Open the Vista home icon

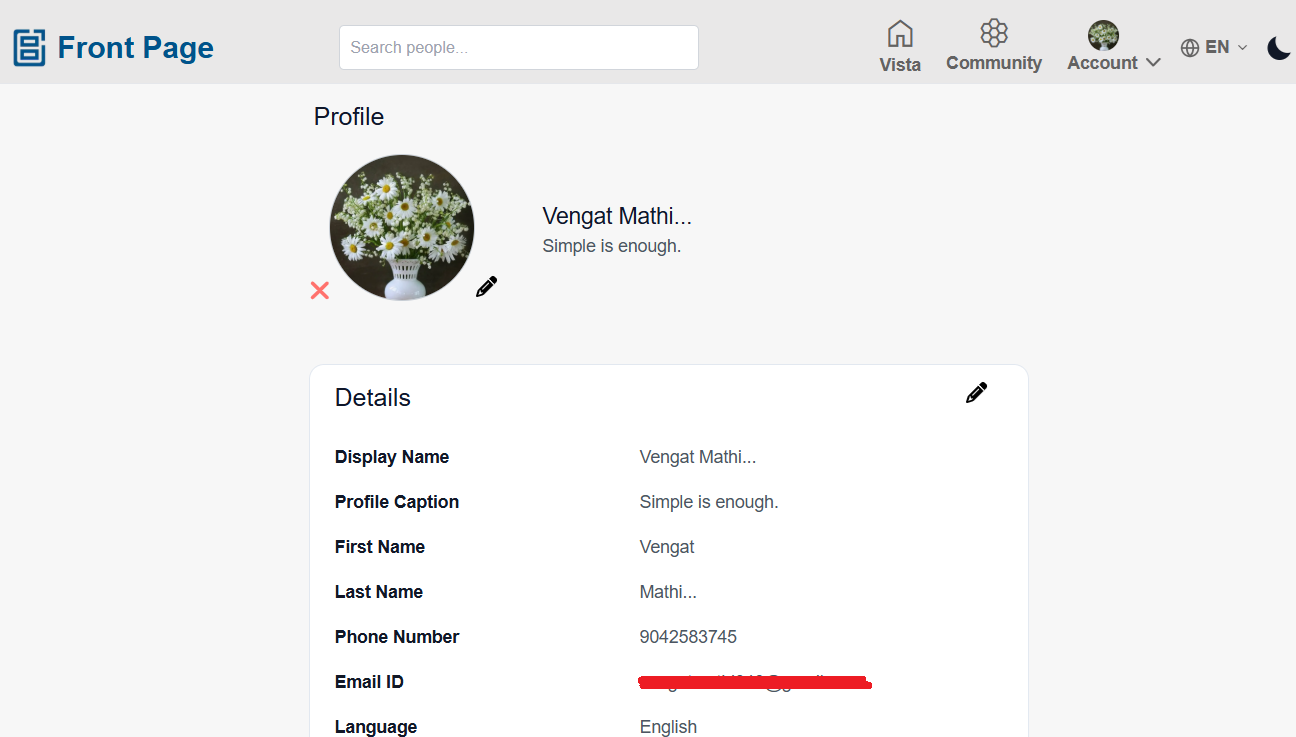click(900, 34)
